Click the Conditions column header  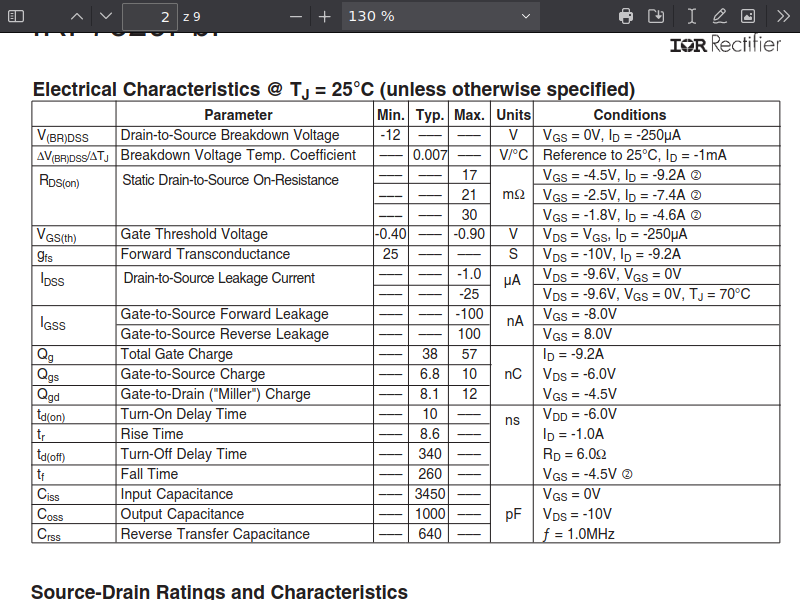629,115
